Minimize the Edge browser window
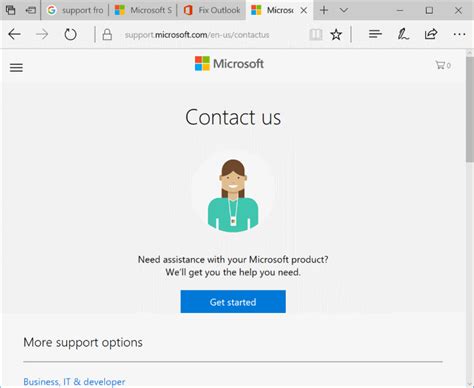Image resolution: width=474 pixels, height=388 pixels. click(x=400, y=10)
